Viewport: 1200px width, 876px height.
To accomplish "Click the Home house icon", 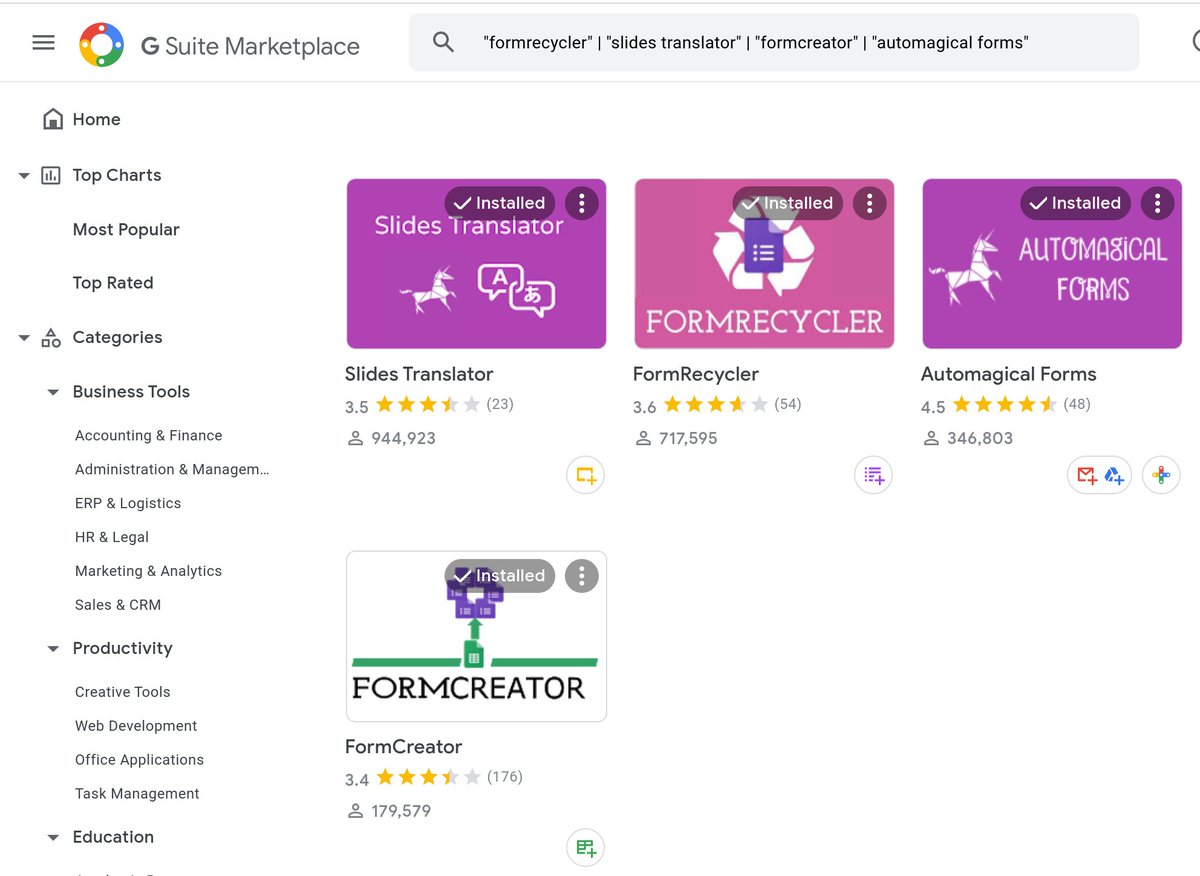I will [53, 119].
